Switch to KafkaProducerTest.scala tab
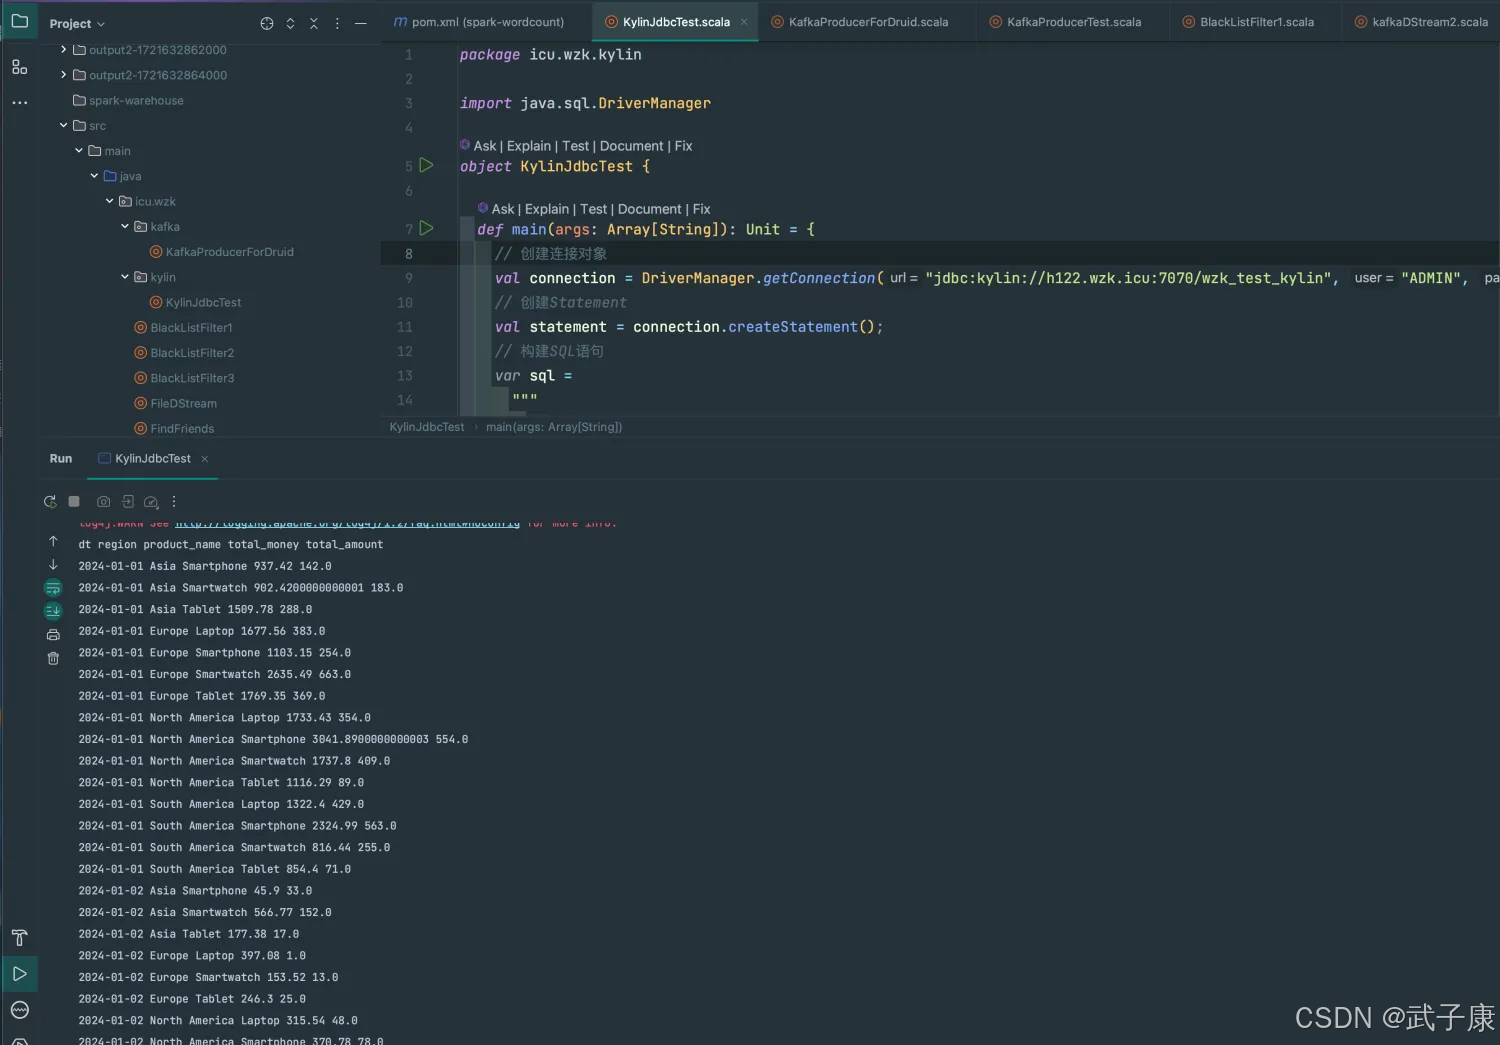Viewport: 1500px width, 1045px height. (x=1073, y=22)
